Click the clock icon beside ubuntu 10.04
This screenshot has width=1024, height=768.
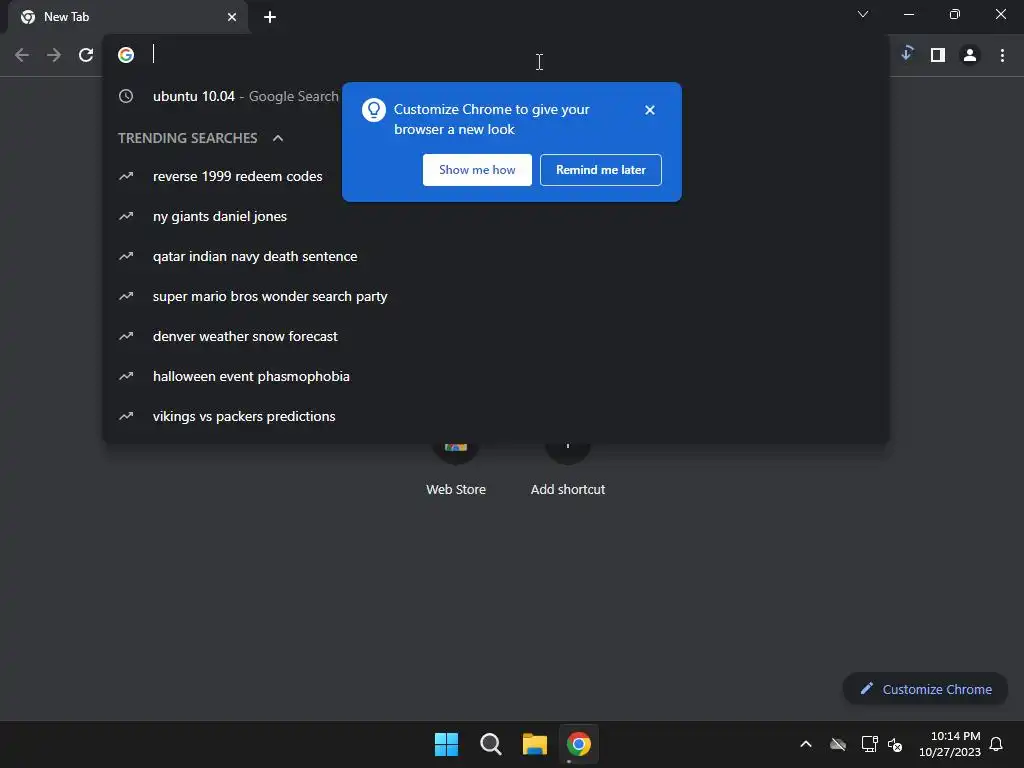[126, 96]
